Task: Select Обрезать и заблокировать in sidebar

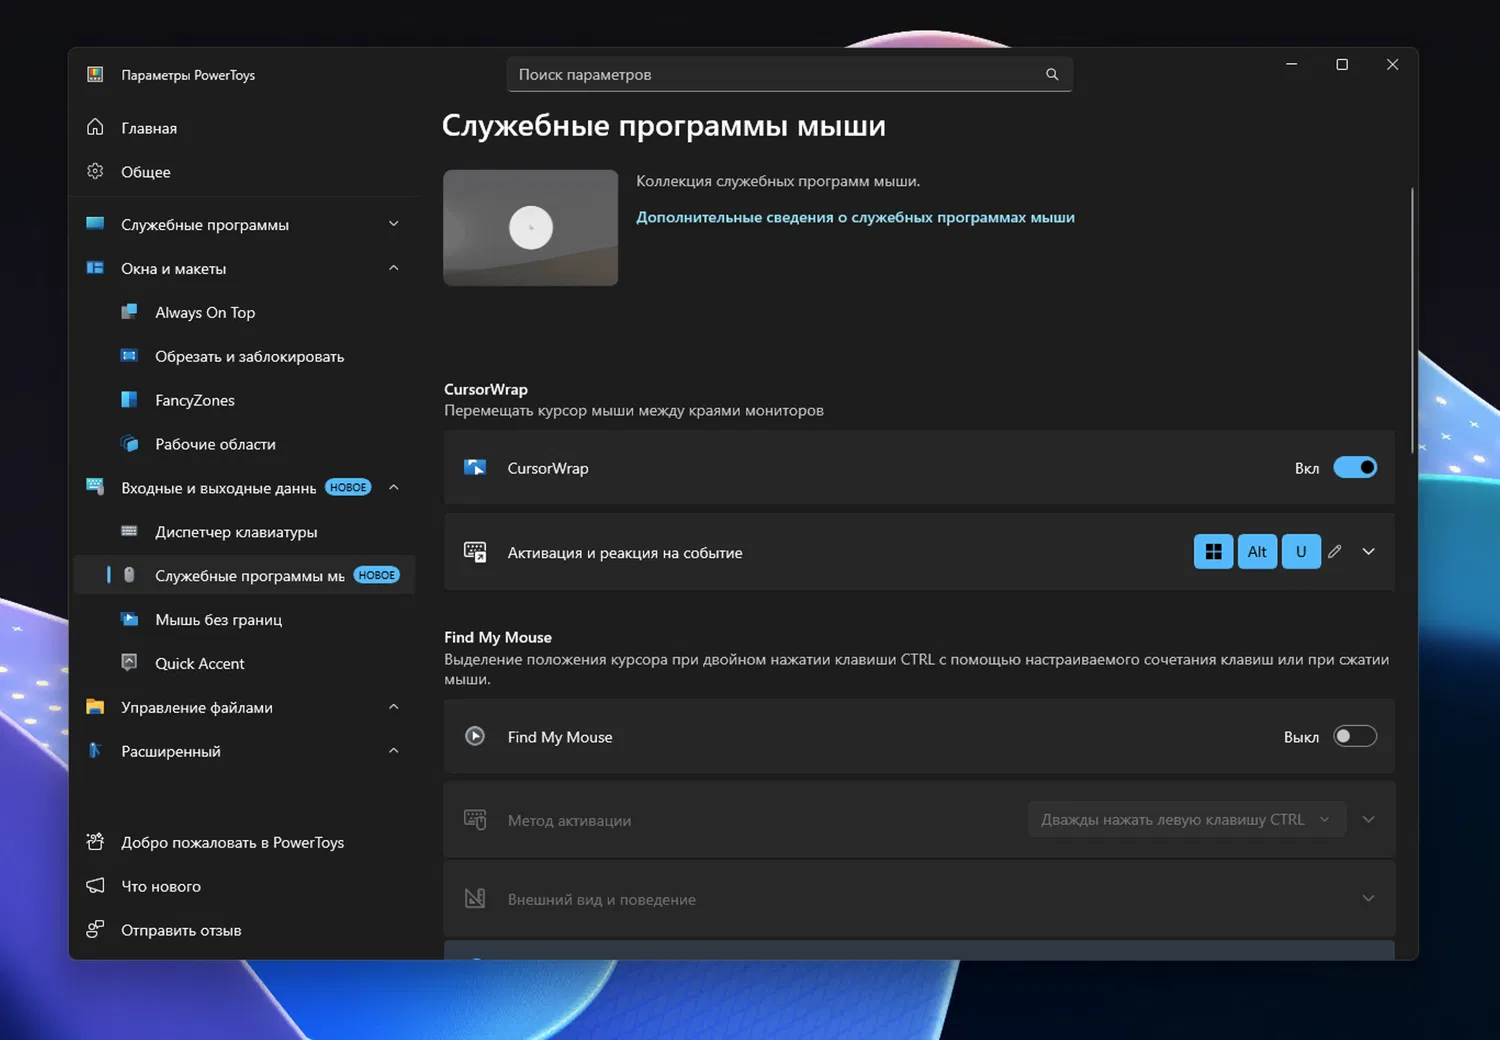Action: 244,356
